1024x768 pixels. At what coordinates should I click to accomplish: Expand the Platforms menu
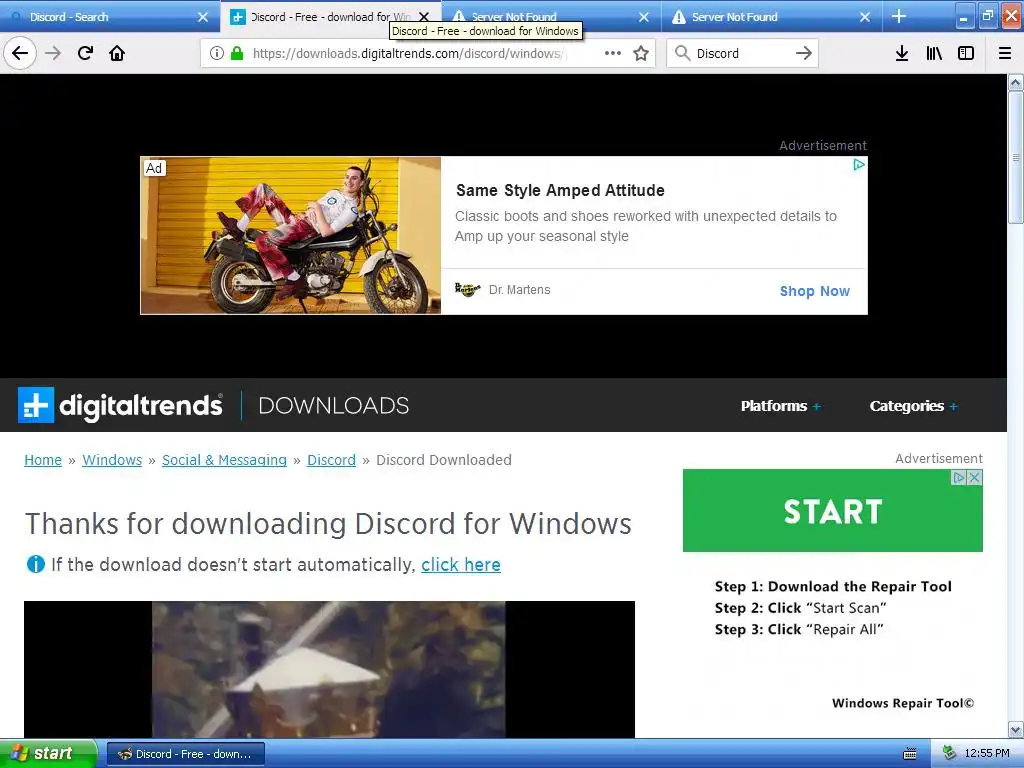780,406
